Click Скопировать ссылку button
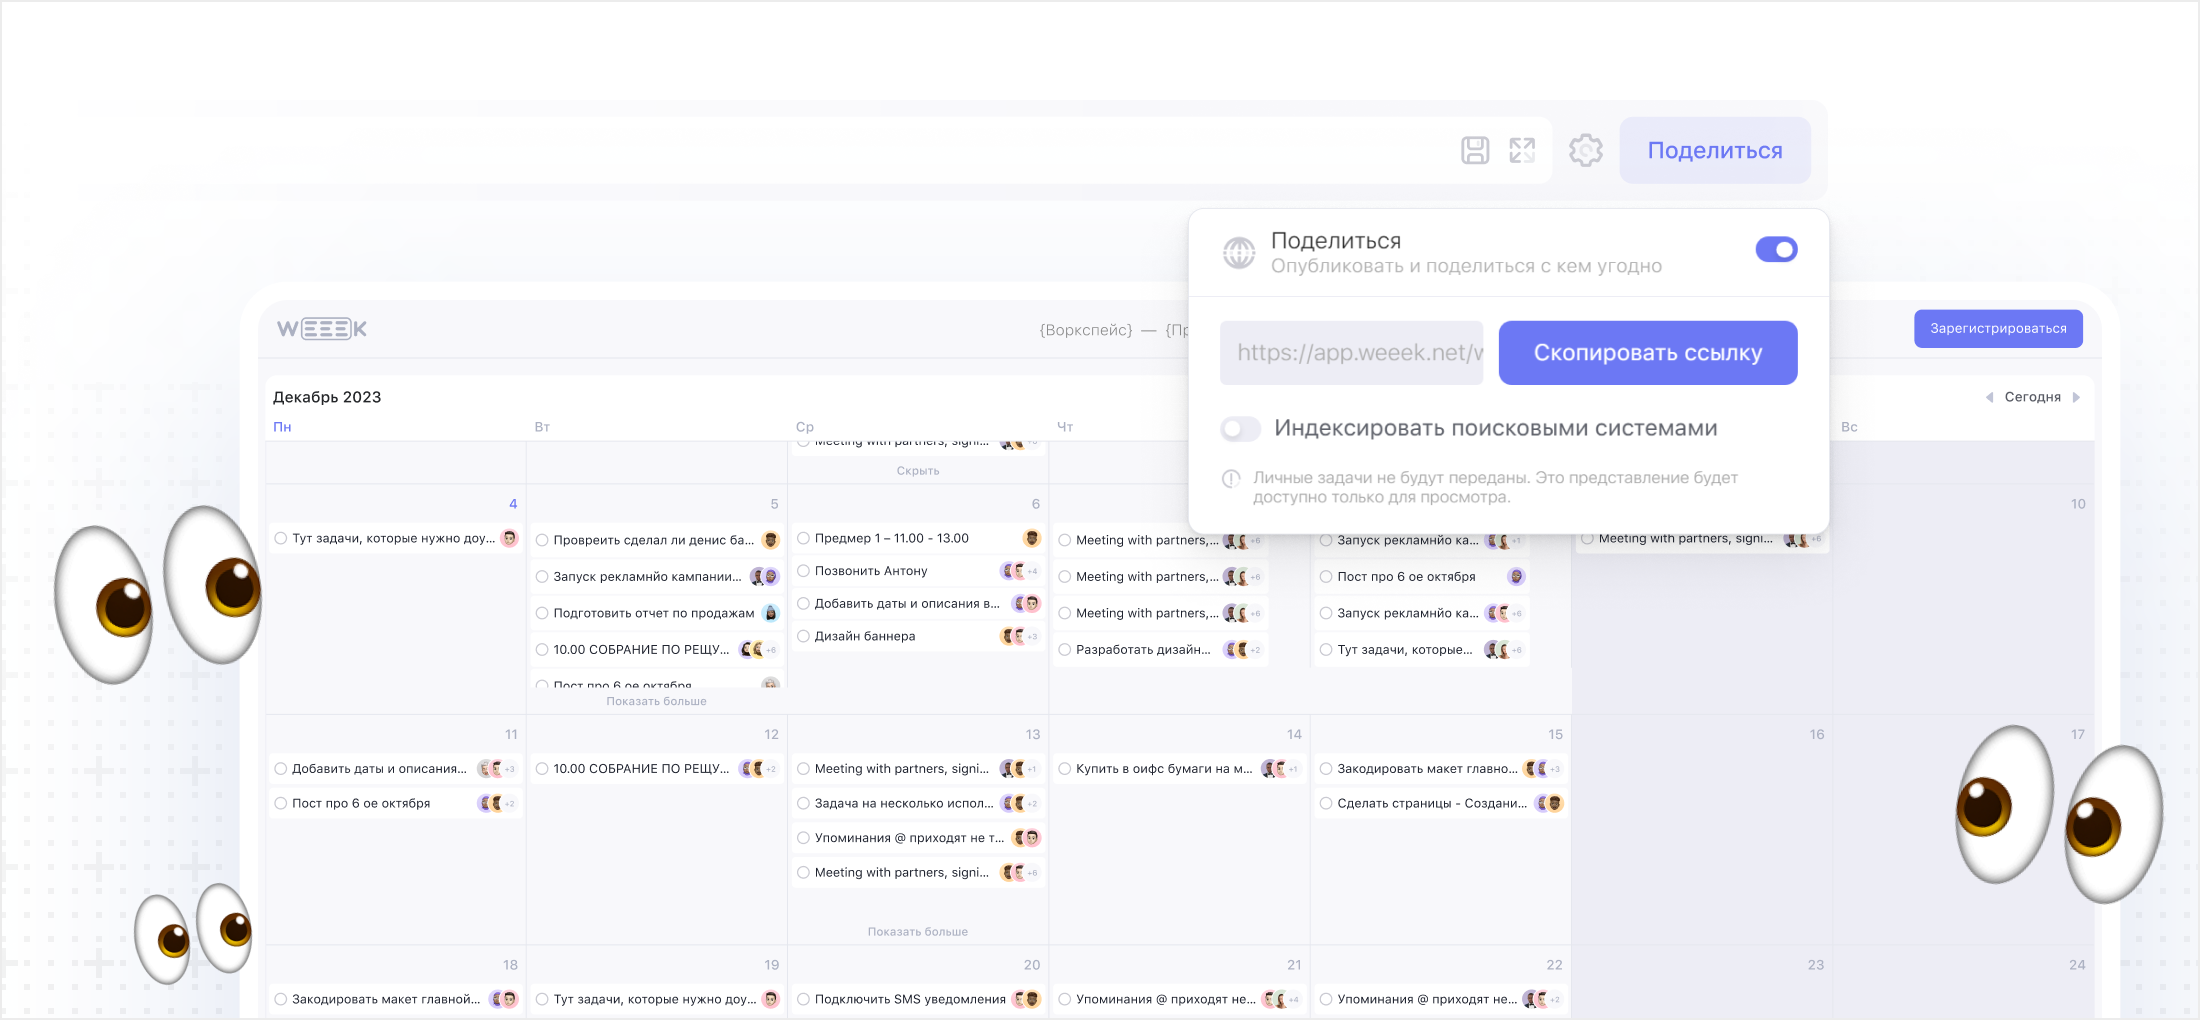The height and width of the screenshot is (1020, 2200). click(x=1647, y=353)
